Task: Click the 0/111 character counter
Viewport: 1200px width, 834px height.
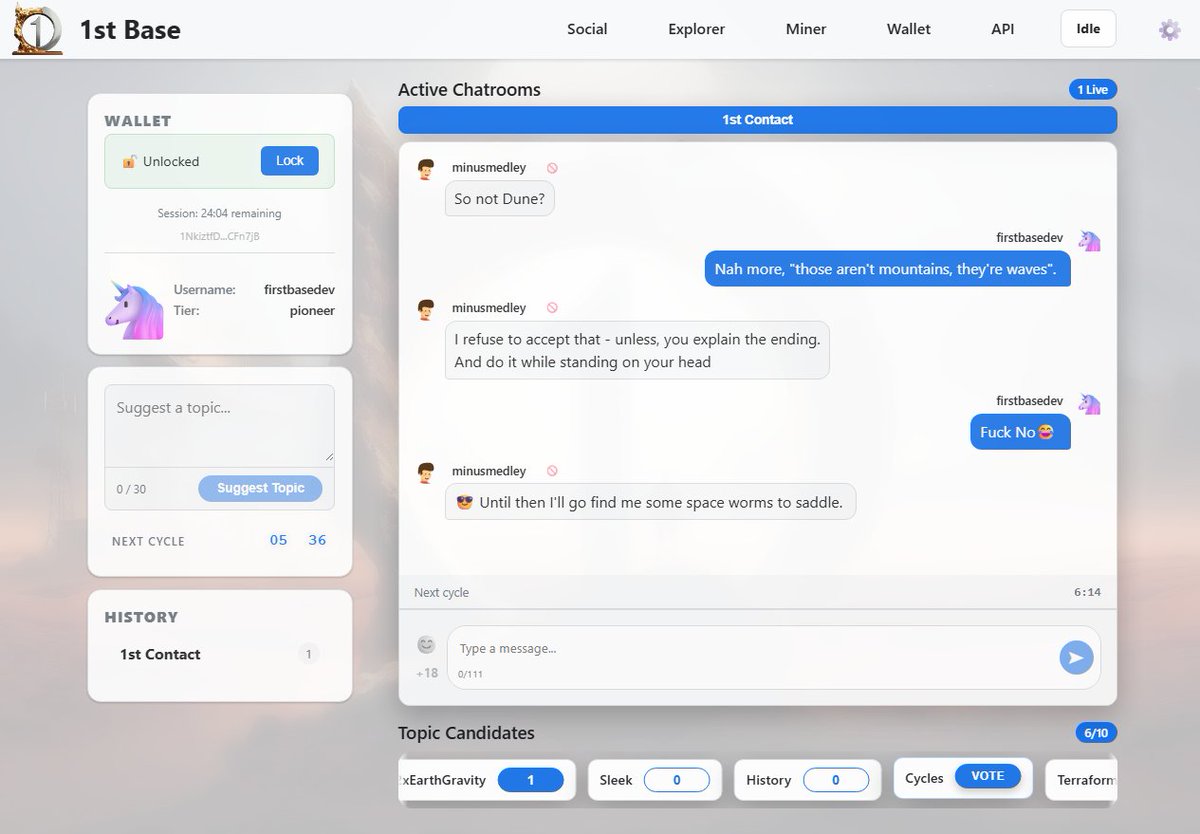Action: point(468,674)
